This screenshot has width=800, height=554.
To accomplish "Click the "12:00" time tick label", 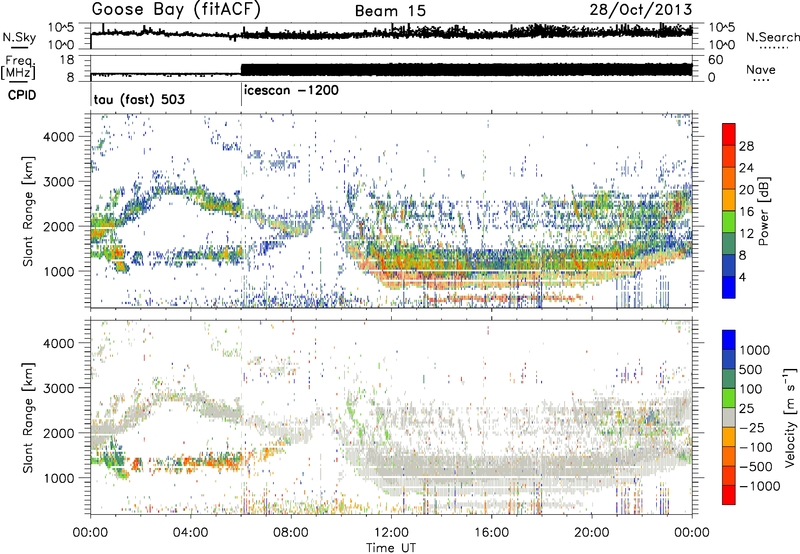I will coord(391,533).
